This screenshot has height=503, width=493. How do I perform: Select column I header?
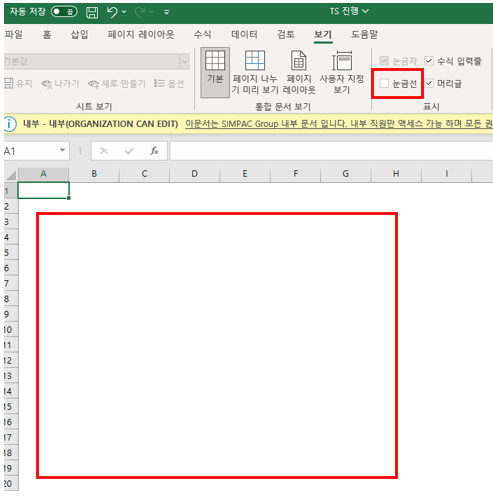pyautogui.click(x=446, y=174)
